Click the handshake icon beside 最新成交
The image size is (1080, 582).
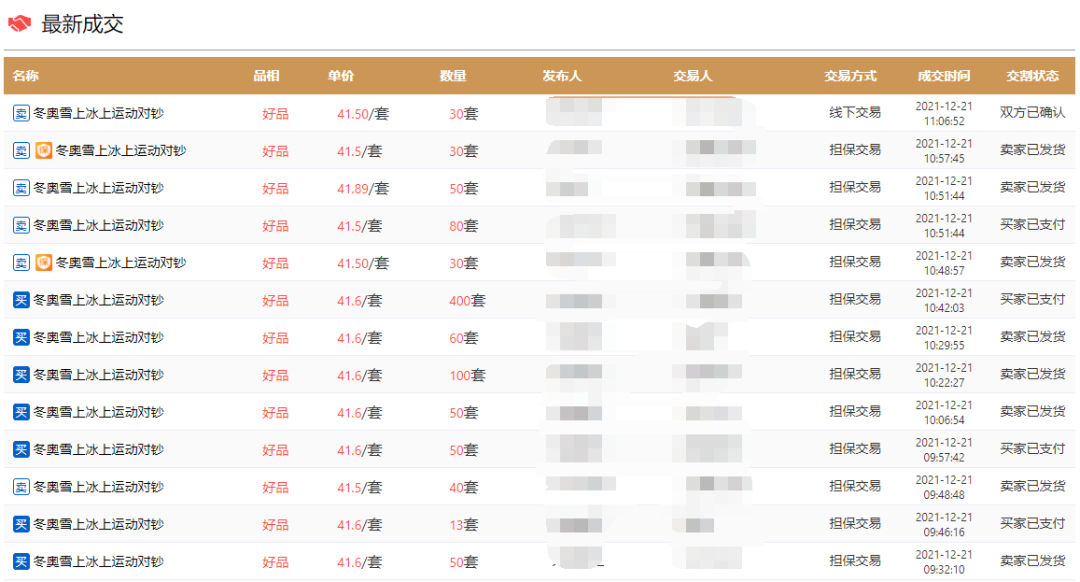pos(19,24)
